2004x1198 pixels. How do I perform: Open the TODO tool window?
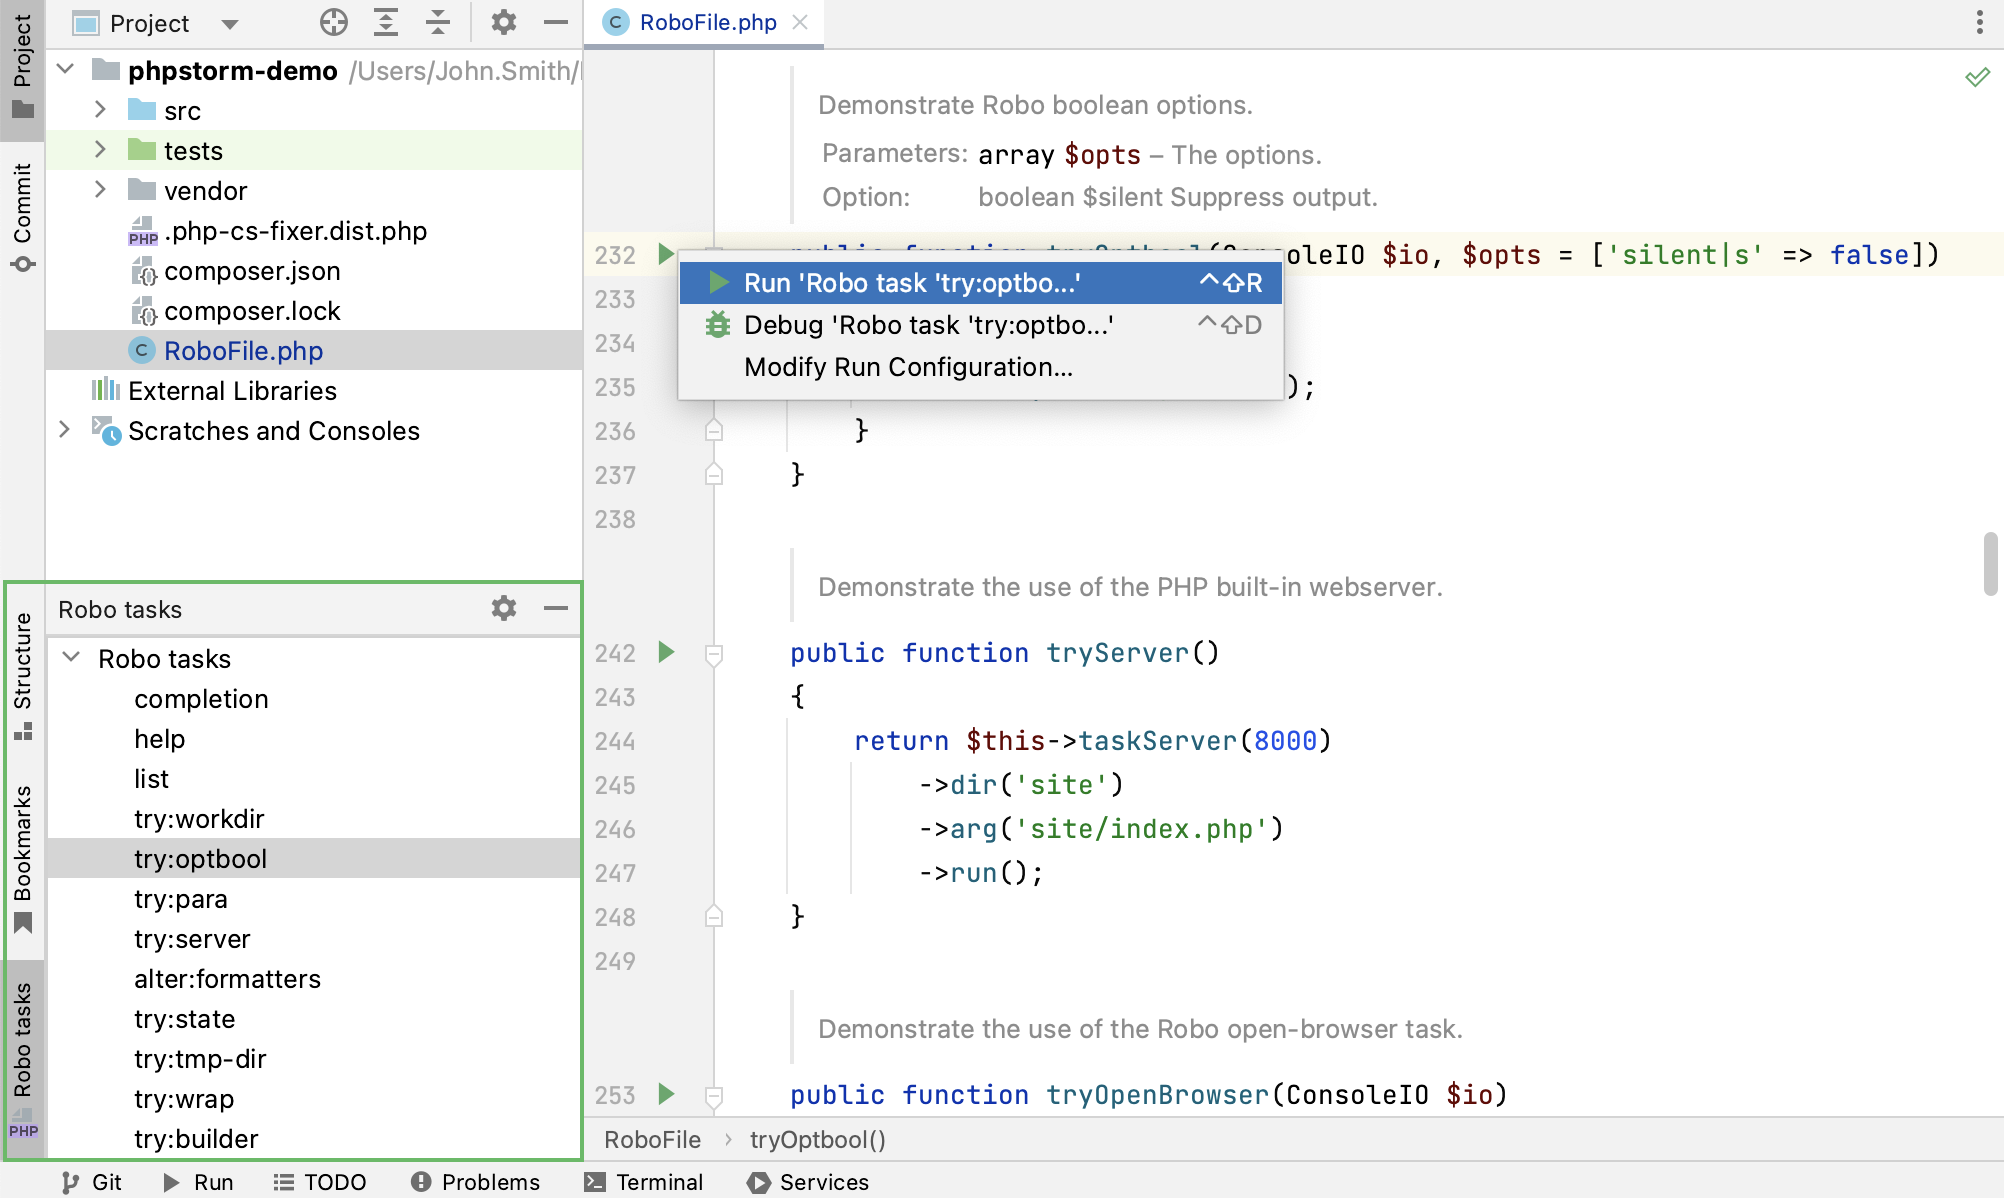click(320, 1182)
